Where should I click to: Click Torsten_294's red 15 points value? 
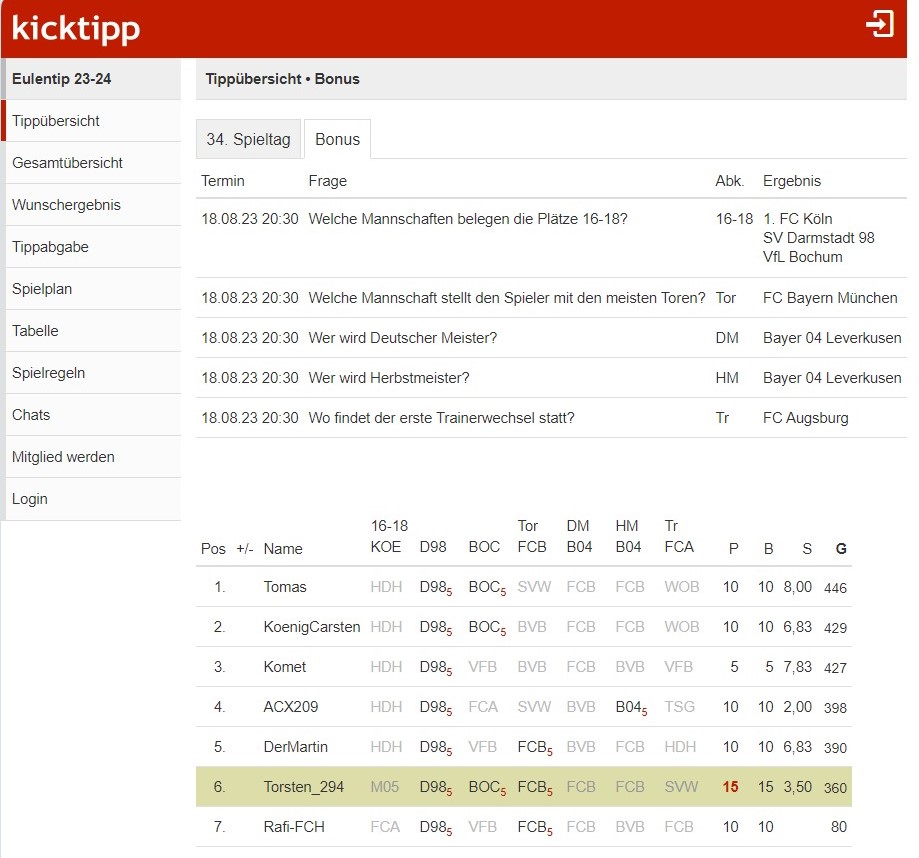(x=730, y=786)
